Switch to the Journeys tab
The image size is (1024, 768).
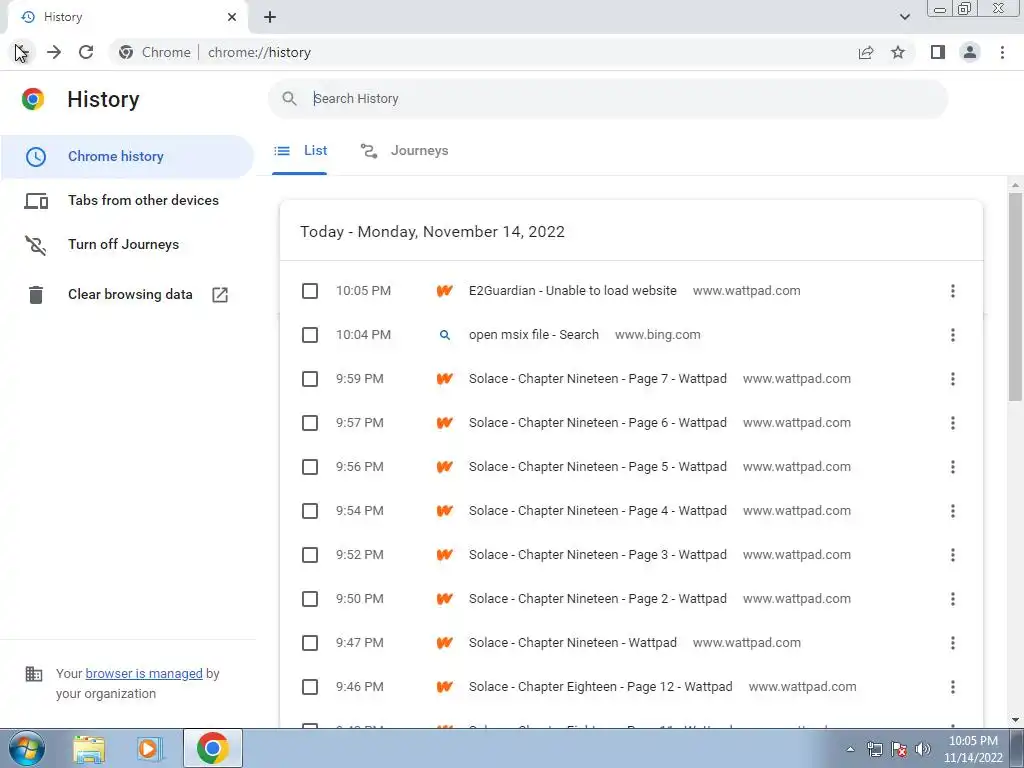pos(404,151)
